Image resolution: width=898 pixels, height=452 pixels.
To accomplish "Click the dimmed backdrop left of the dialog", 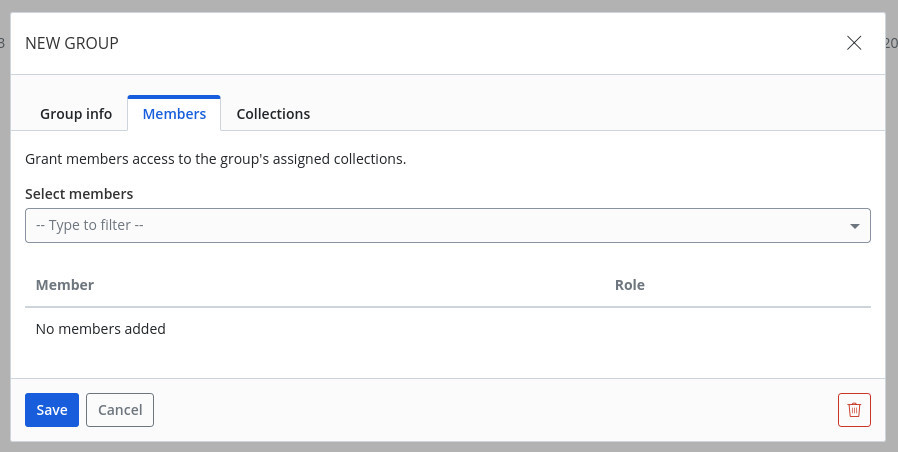I will pos(4,250).
